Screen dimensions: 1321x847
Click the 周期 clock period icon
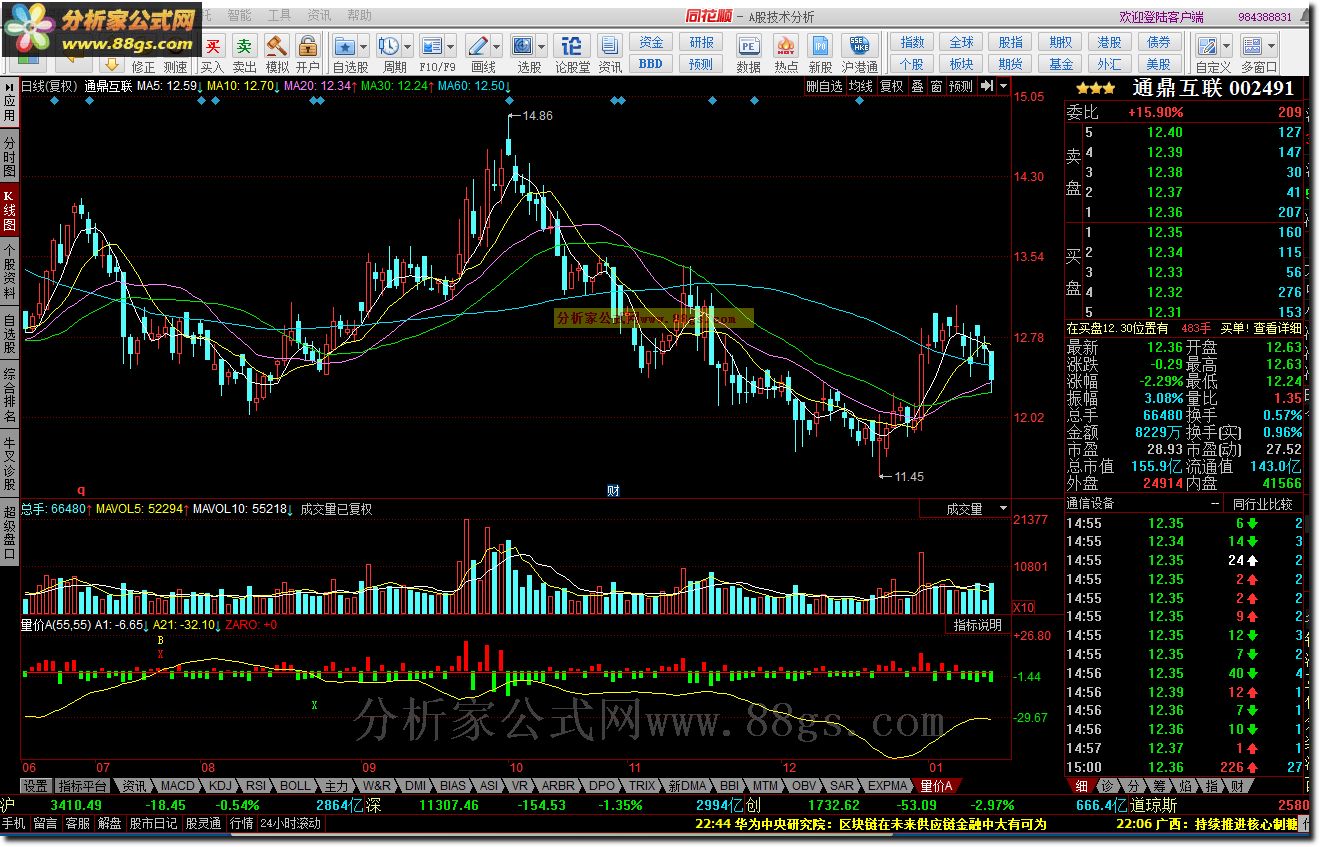(389, 46)
